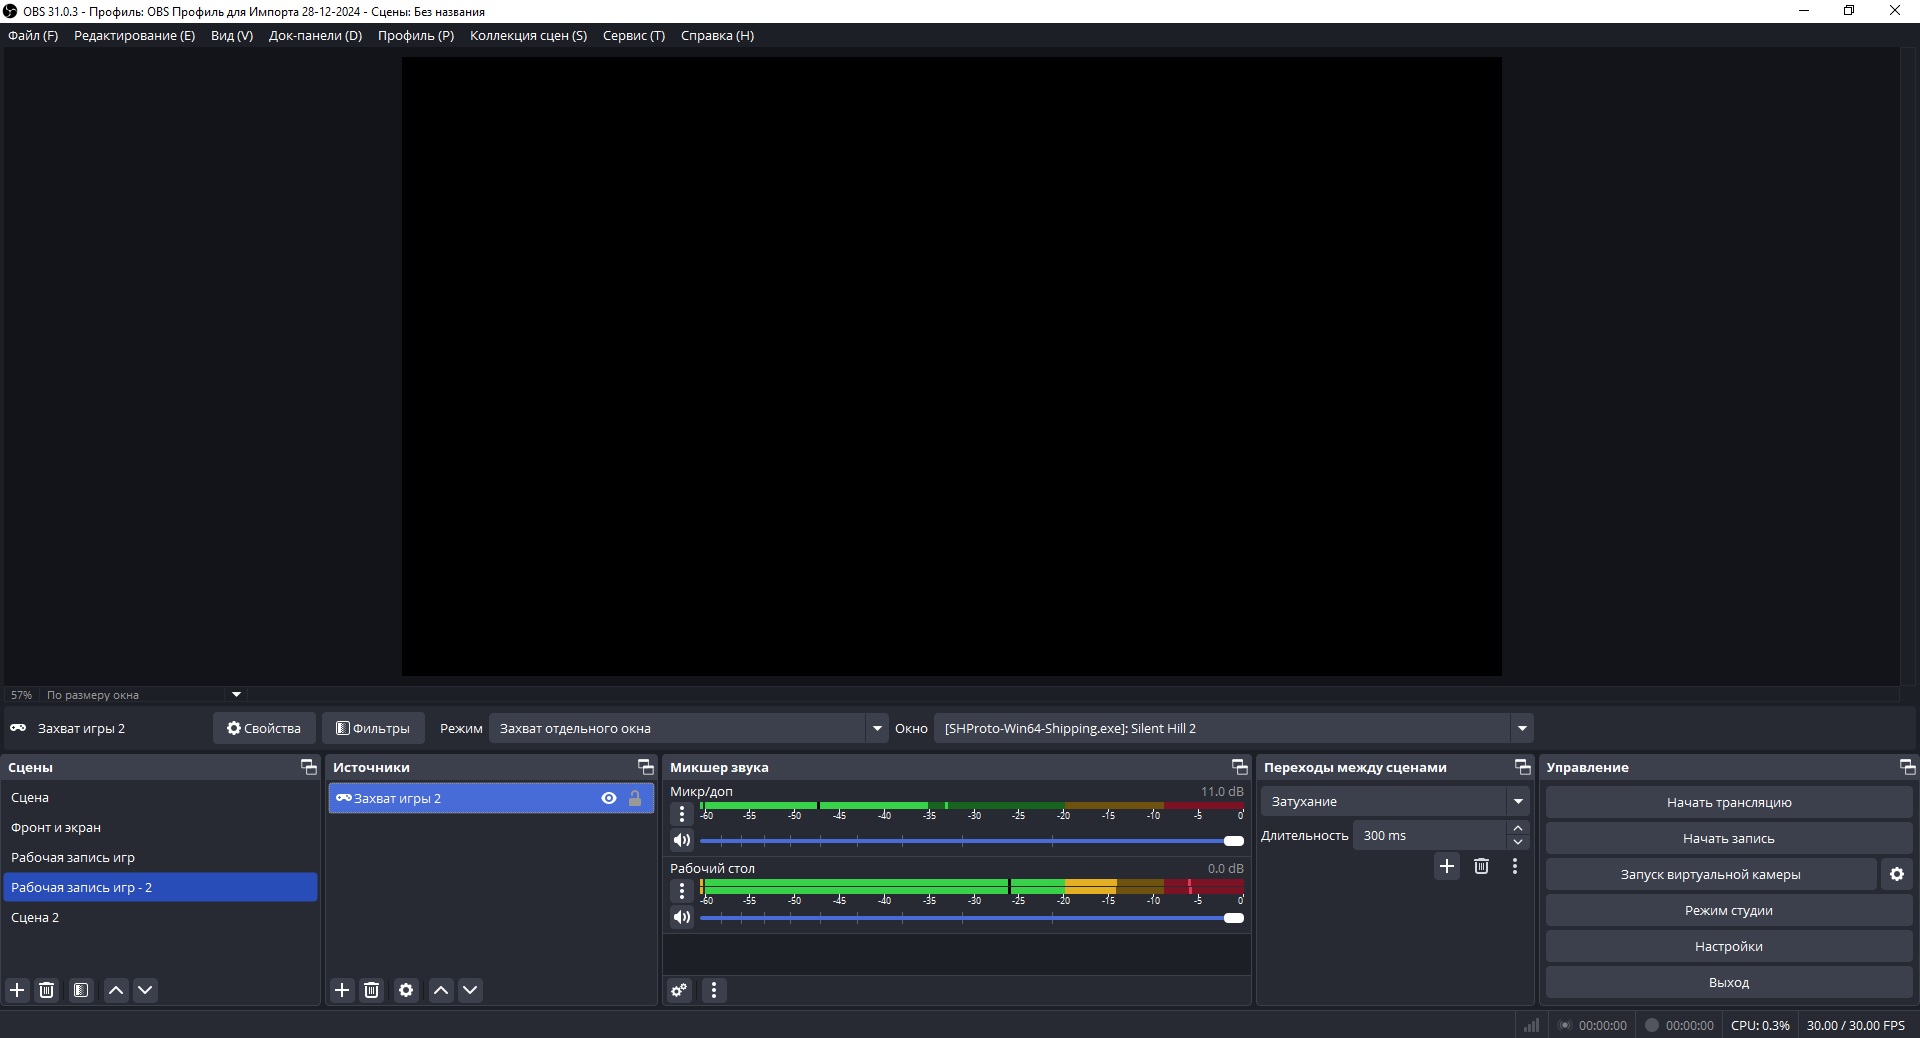The image size is (1920, 1038).
Task: Select the Рабочая запись игр - 2 scene
Action: [x=160, y=887]
